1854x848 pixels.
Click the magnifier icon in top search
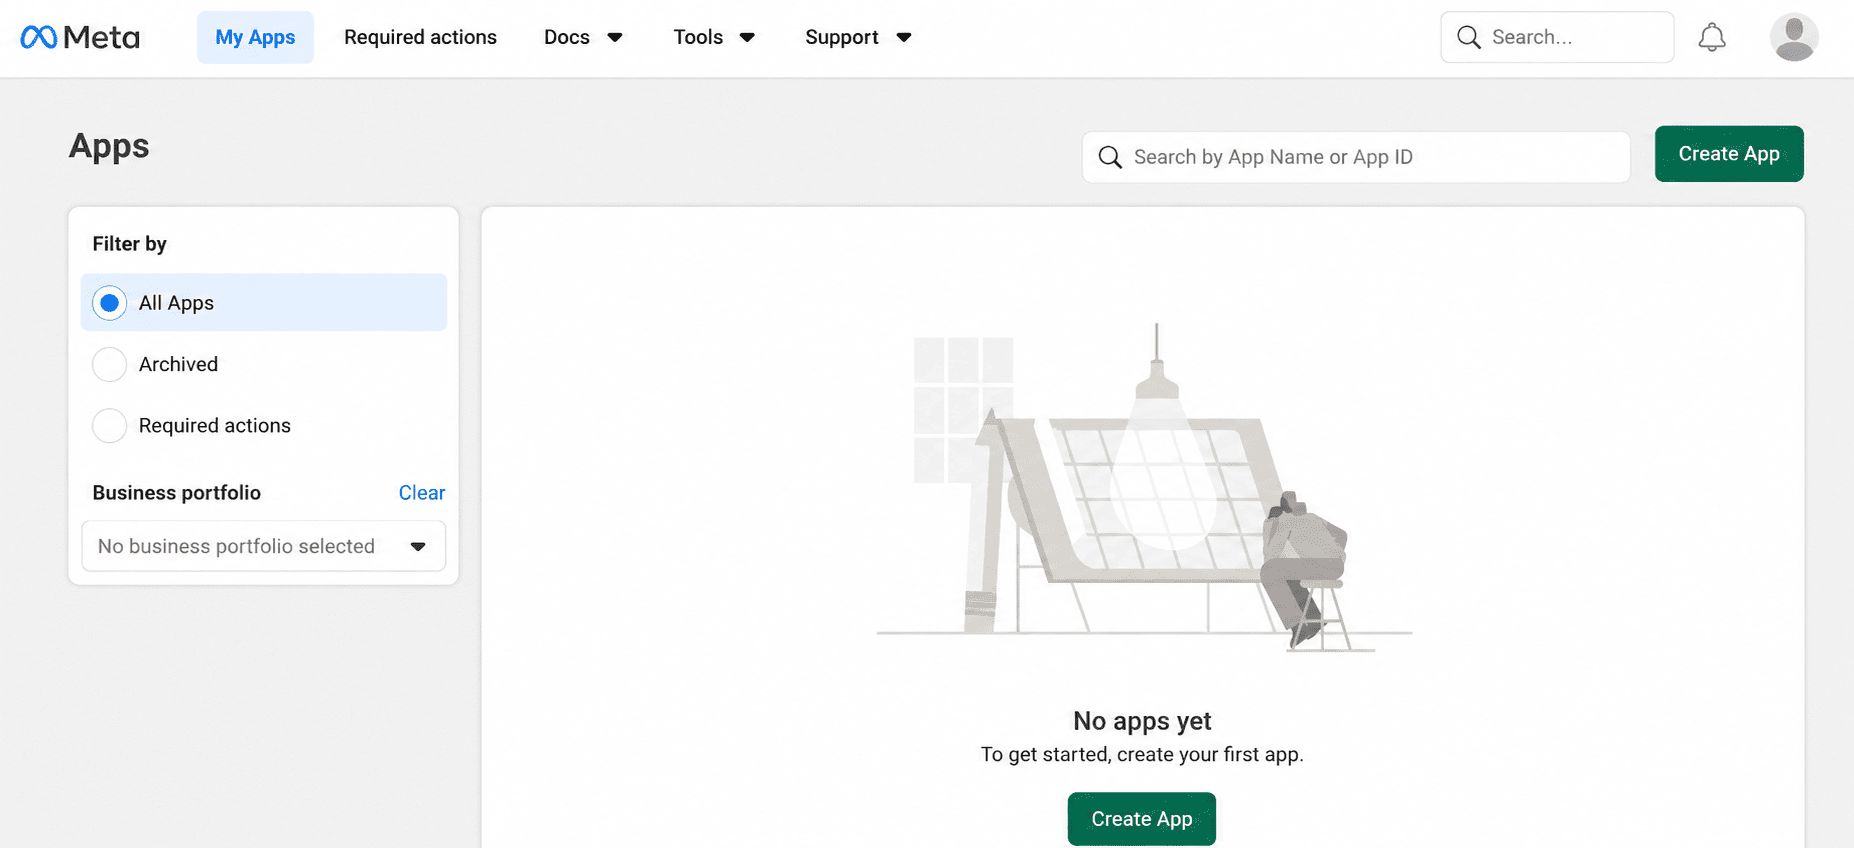pos(1468,37)
